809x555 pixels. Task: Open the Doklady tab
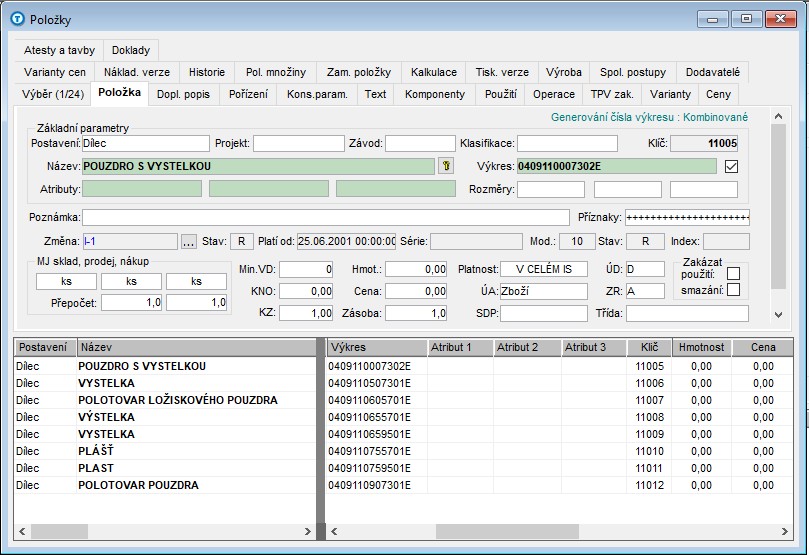coord(131,50)
